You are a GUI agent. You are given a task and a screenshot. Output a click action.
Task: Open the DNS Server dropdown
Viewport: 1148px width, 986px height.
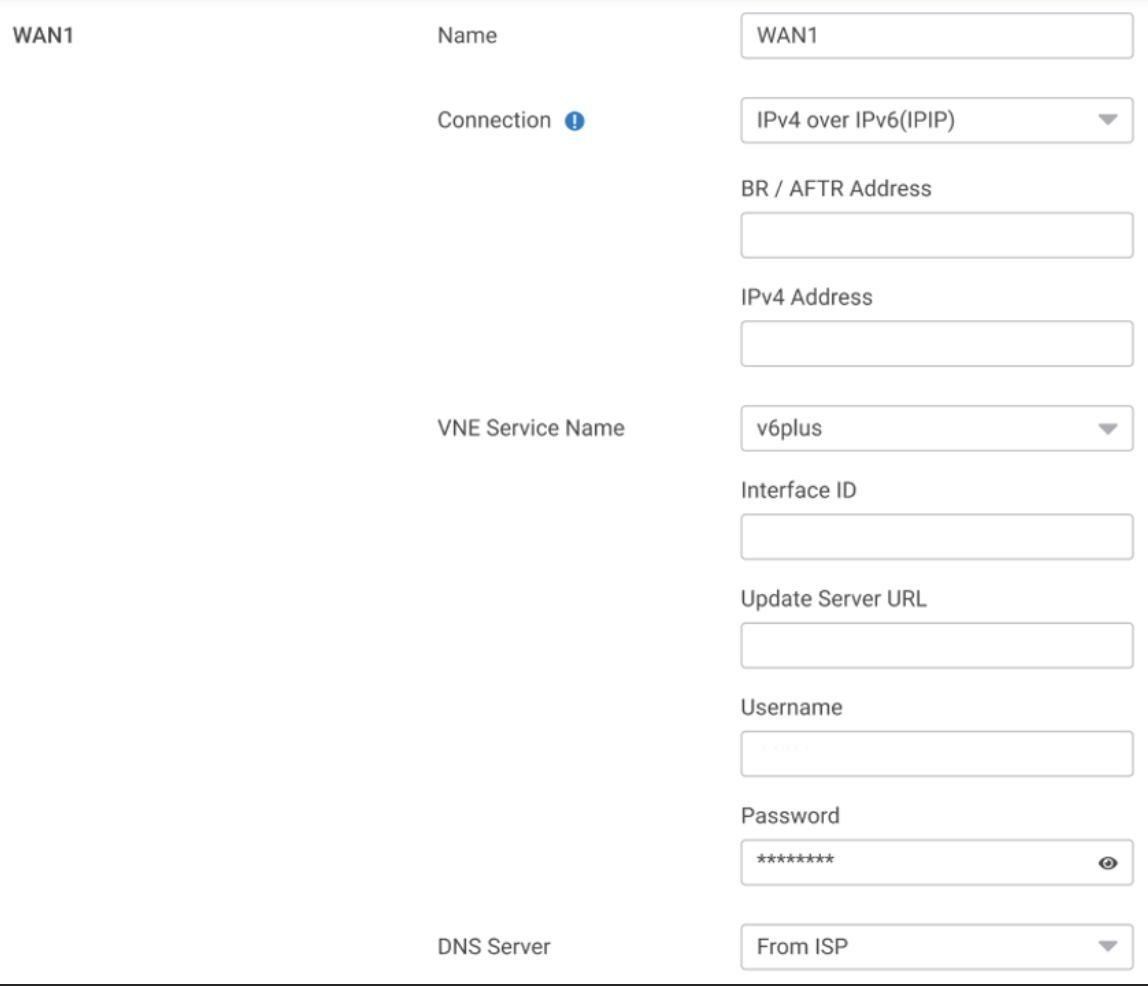tap(936, 946)
